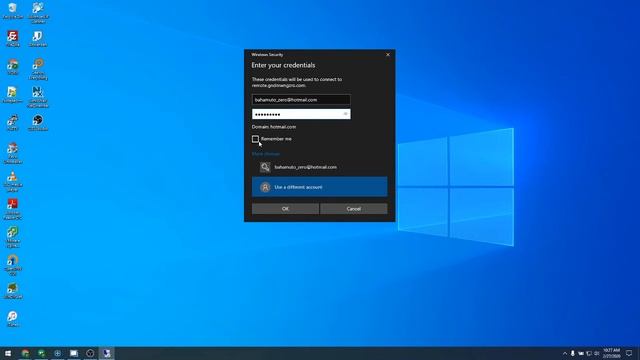Open the VLC media player desktop shortcut
640x360 pixels.
click(x=13, y=181)
